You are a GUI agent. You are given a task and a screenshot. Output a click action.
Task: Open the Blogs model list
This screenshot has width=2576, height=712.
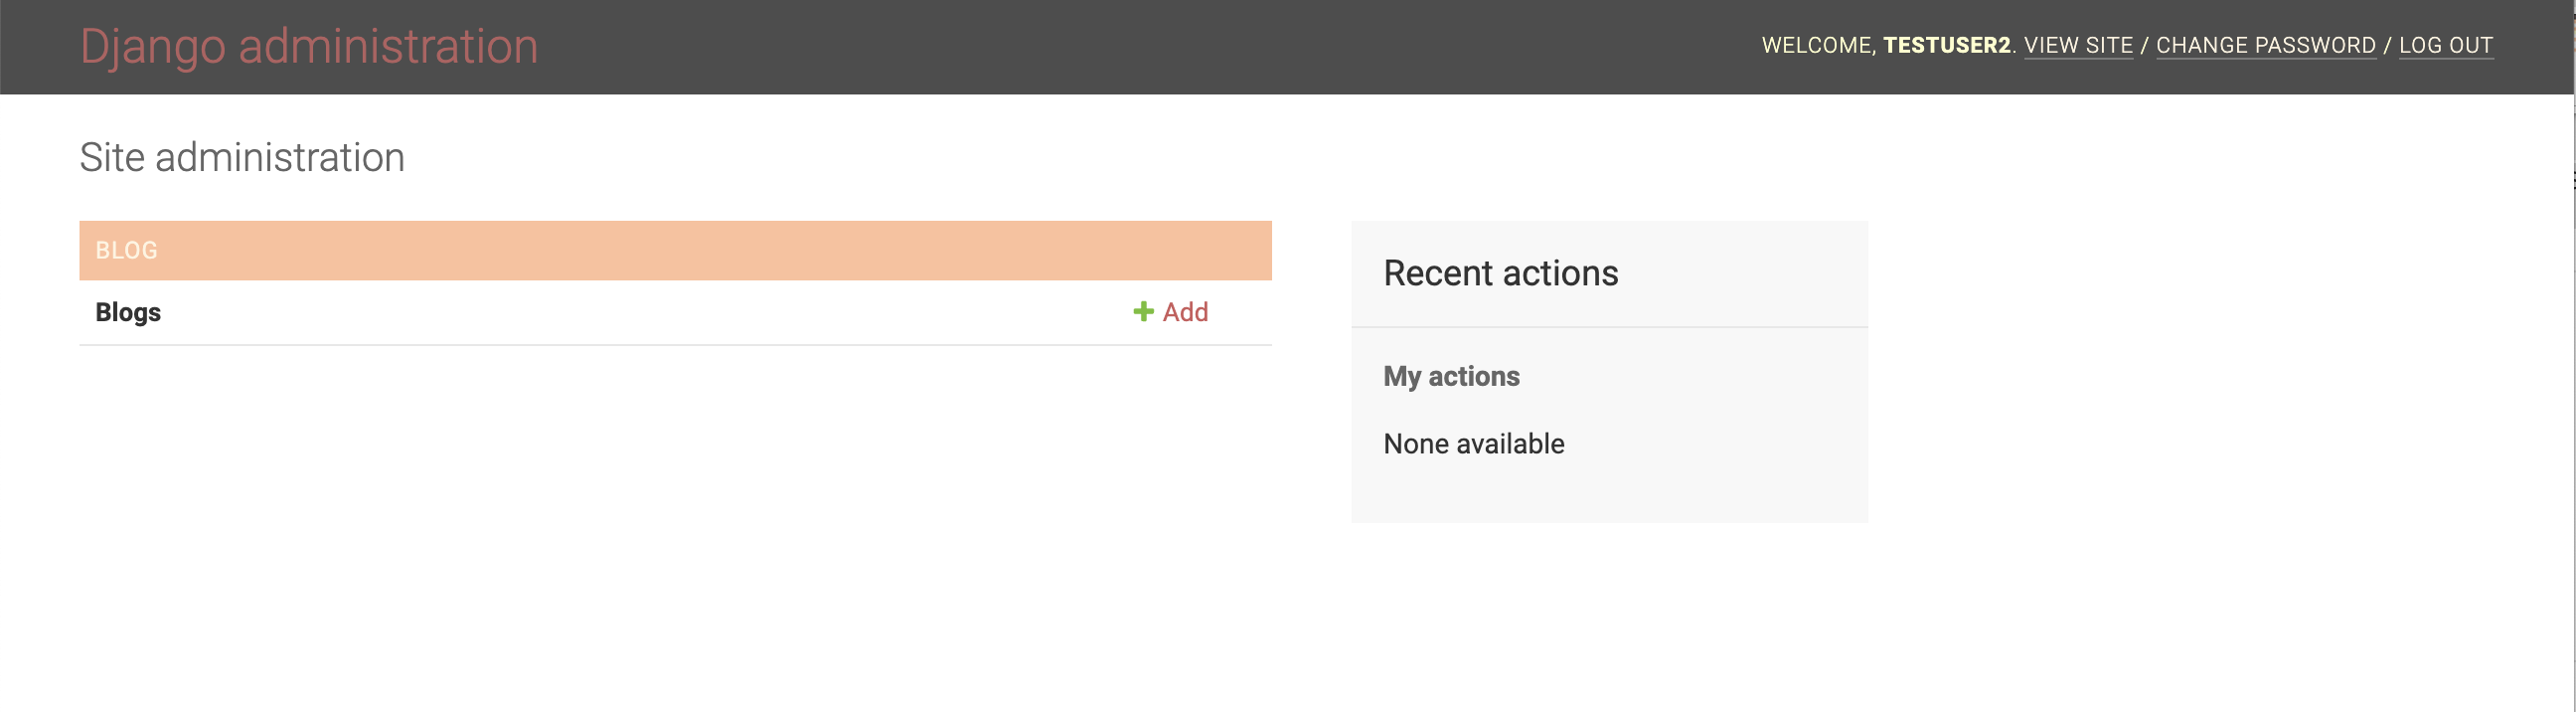coord(128,312)
